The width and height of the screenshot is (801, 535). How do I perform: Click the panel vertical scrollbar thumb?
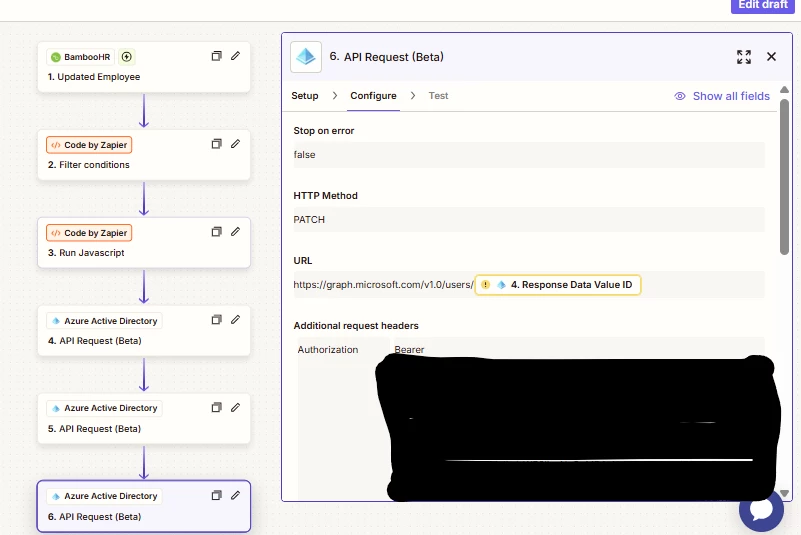click(784, 176)
